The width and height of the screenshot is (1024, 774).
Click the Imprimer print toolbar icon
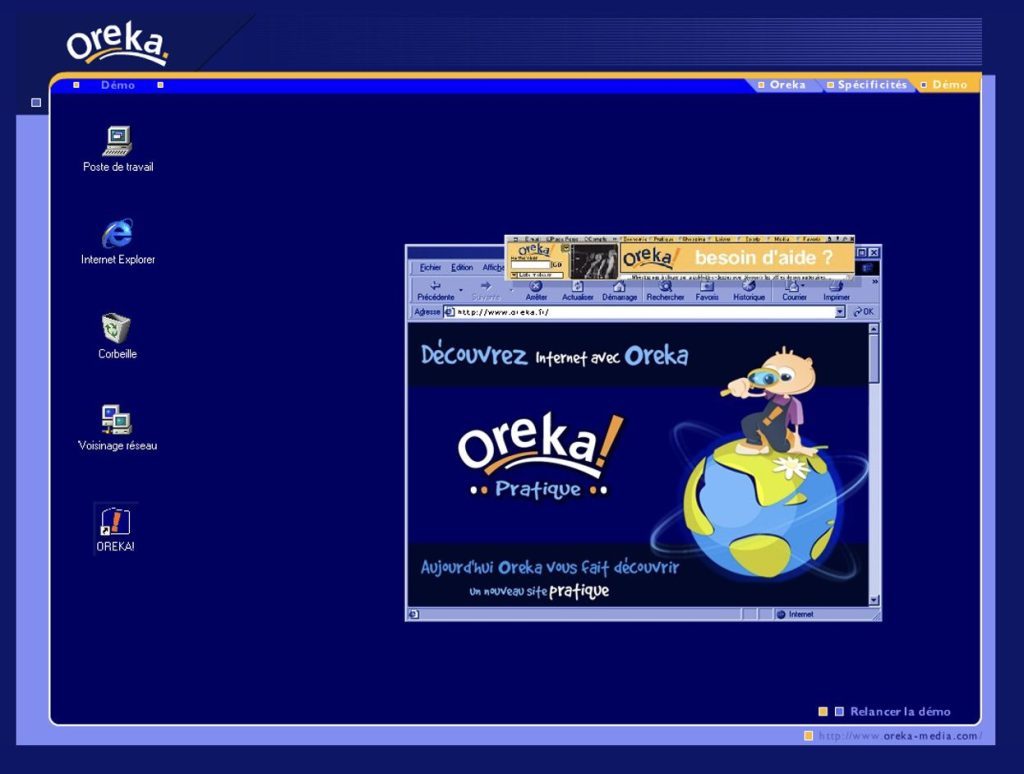pos(836,291)
